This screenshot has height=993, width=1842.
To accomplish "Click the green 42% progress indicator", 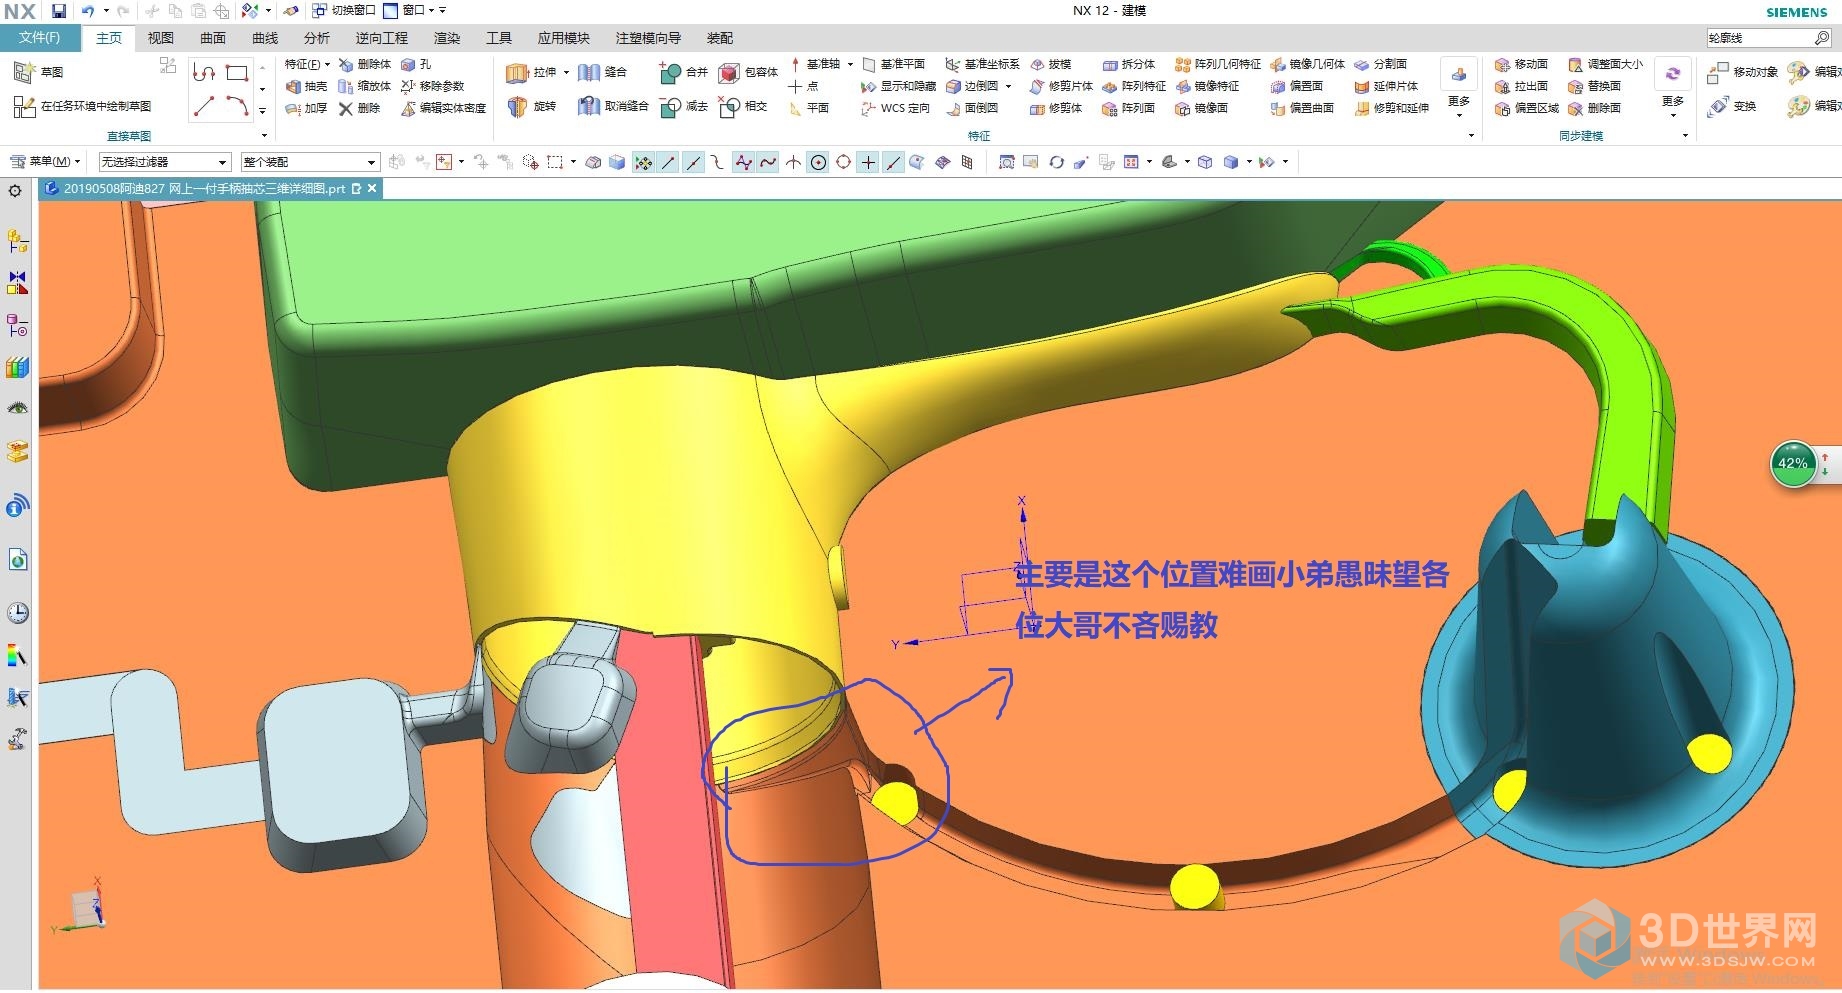I will tap(1793, 464).
